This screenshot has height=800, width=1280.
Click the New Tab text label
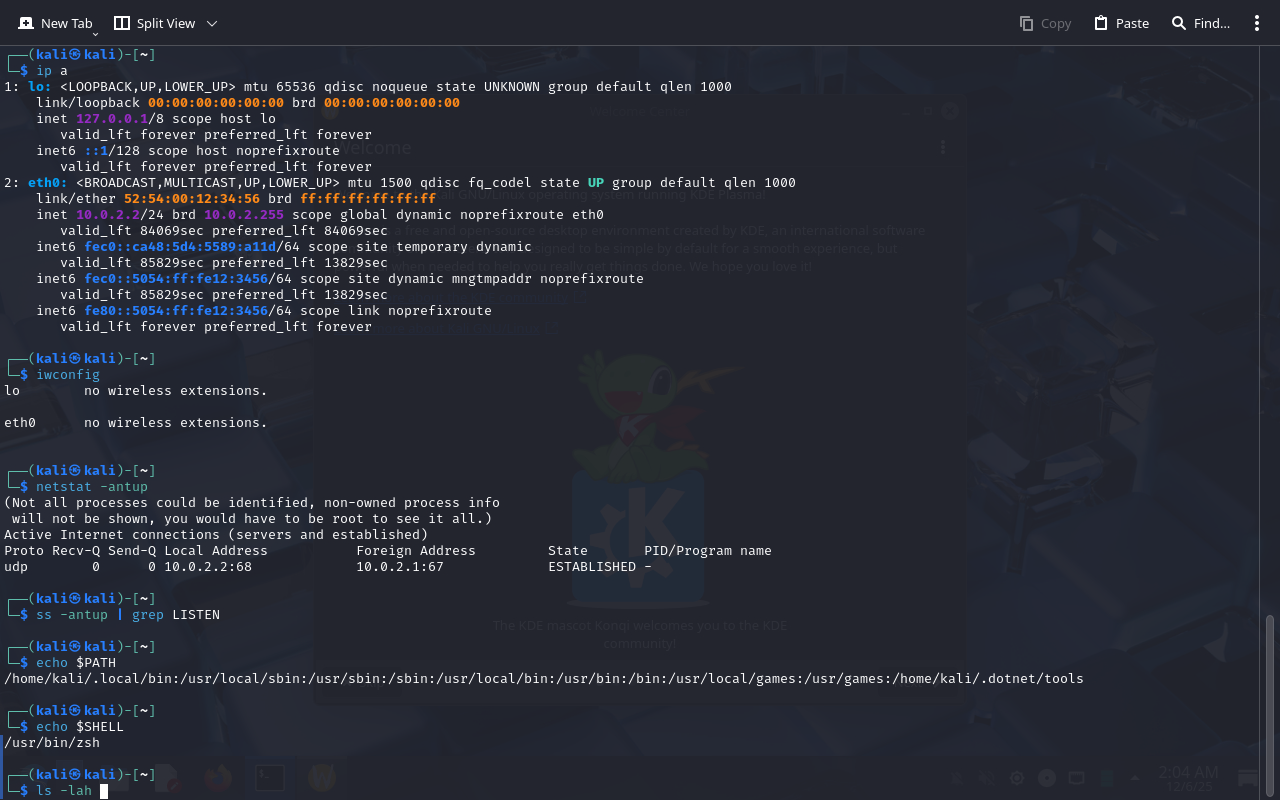pos(66,23)
